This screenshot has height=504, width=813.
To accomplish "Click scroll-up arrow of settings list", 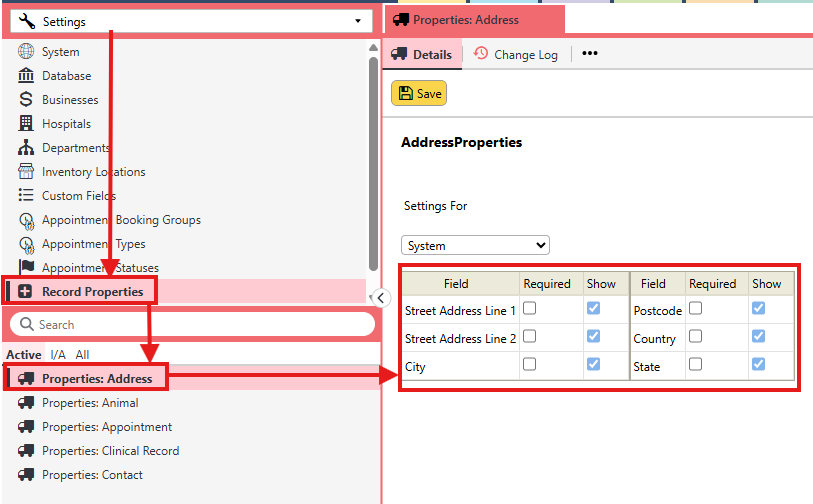I will 373,48.
